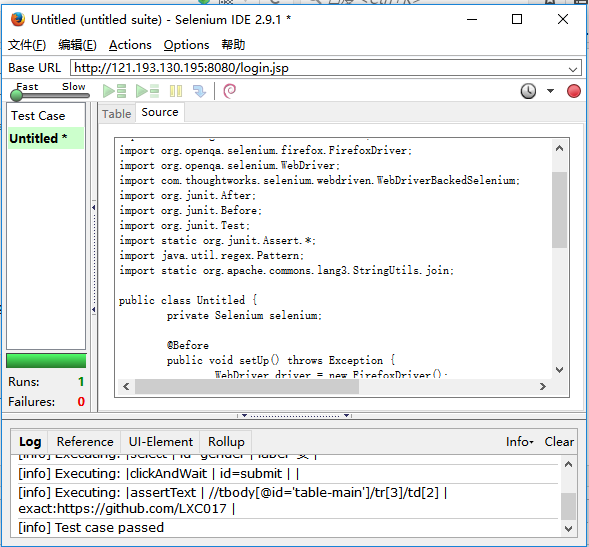The width and height of the screenshot is (589, 547).
Task: Step through the next command
Action: pos(199,91)
